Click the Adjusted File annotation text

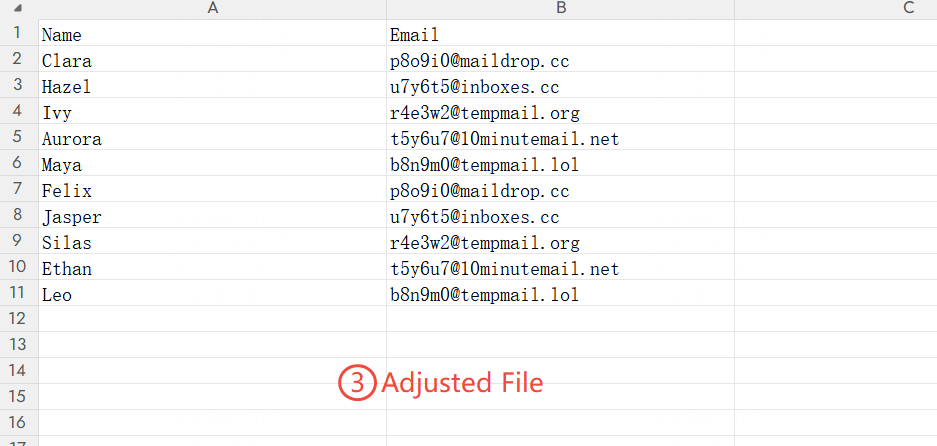[462, 382]
